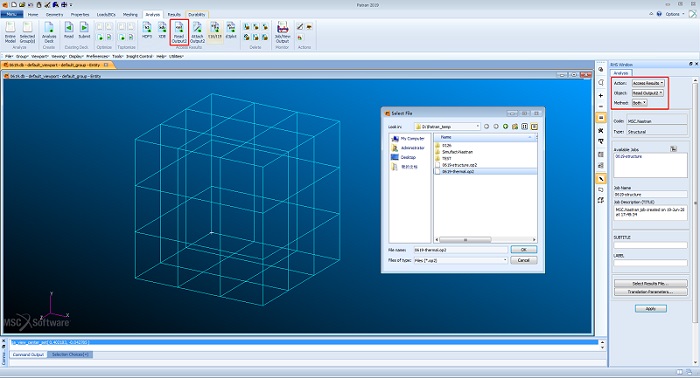The width and height of the screenshot is (700, 378).
Task: Click the HDF5 access results icon
Action: [147, 30]
